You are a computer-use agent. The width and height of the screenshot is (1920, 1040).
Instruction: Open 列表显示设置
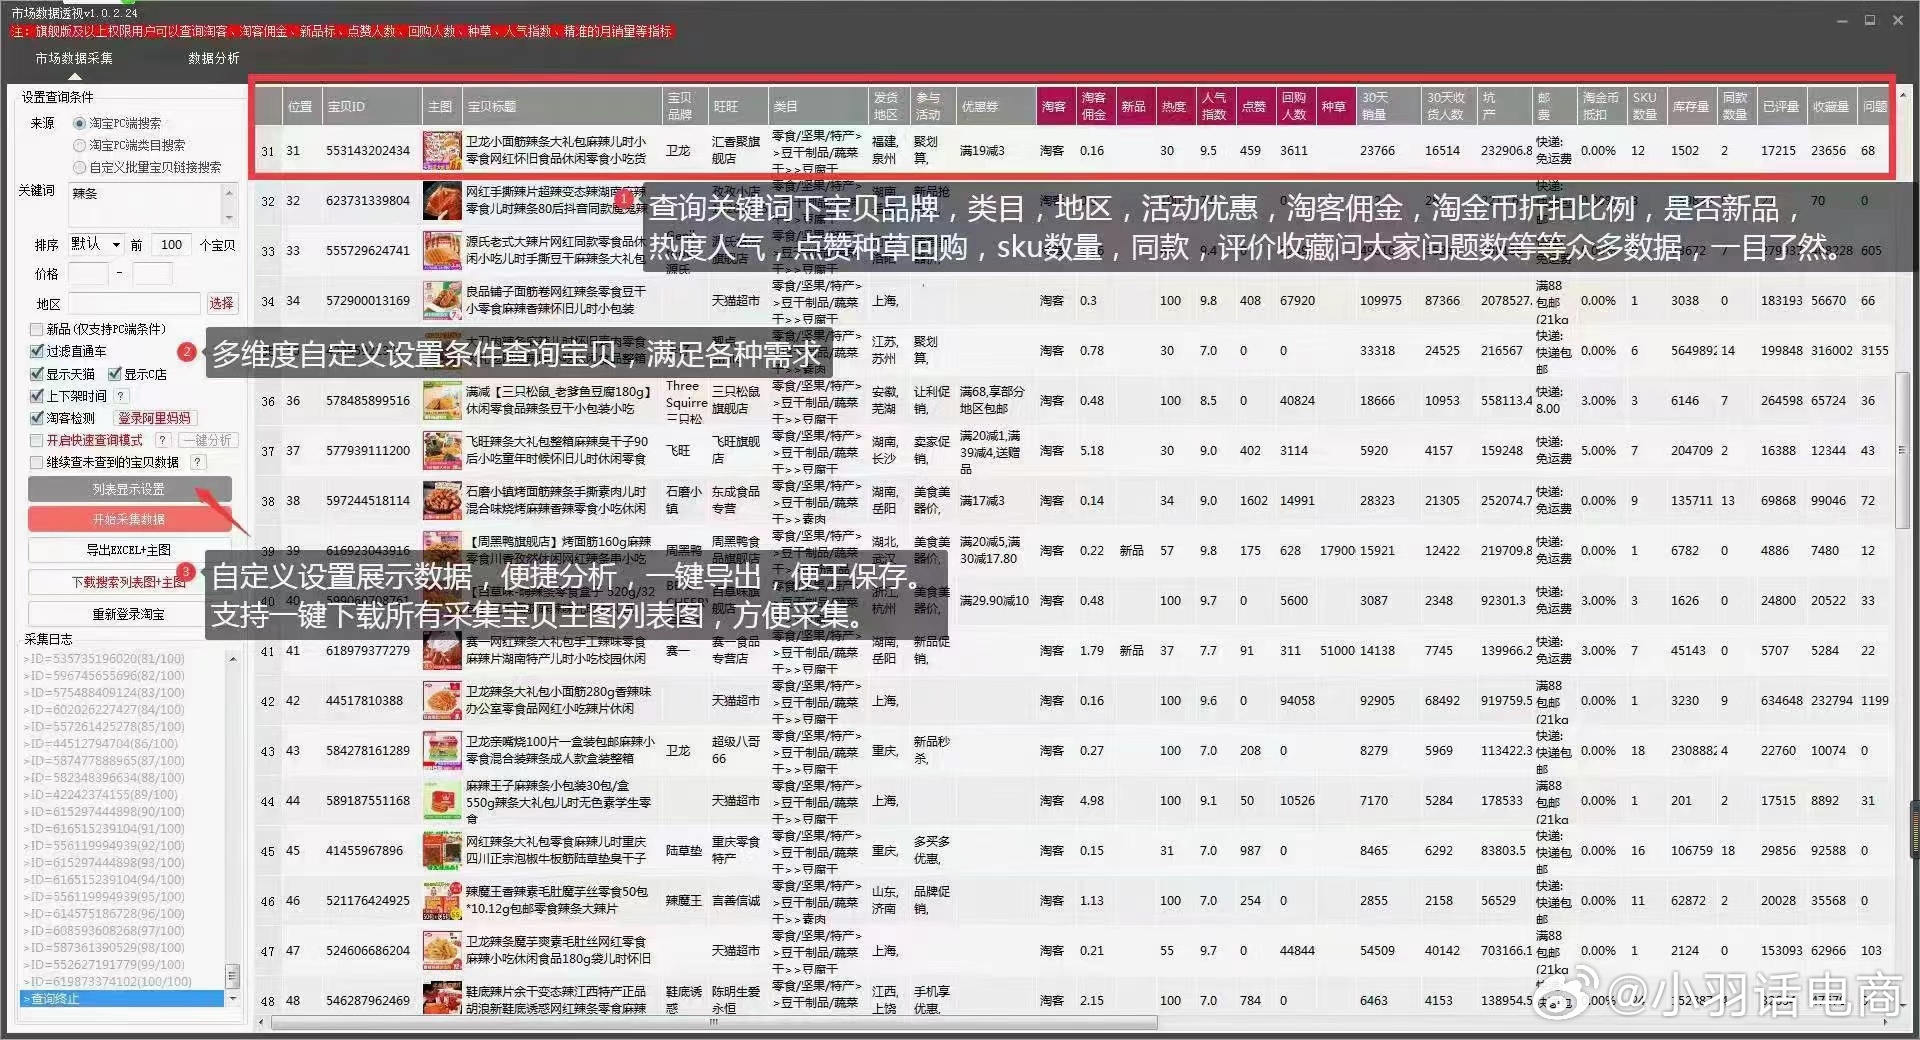click(130, 489)
